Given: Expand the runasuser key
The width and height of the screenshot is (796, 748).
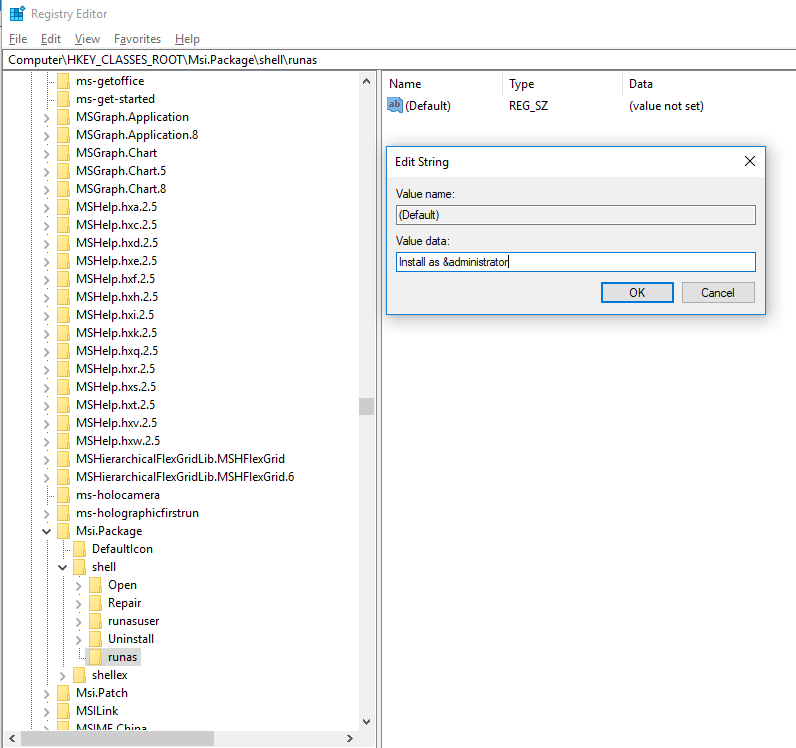Looking at the screenshot, I should [79, 621].
